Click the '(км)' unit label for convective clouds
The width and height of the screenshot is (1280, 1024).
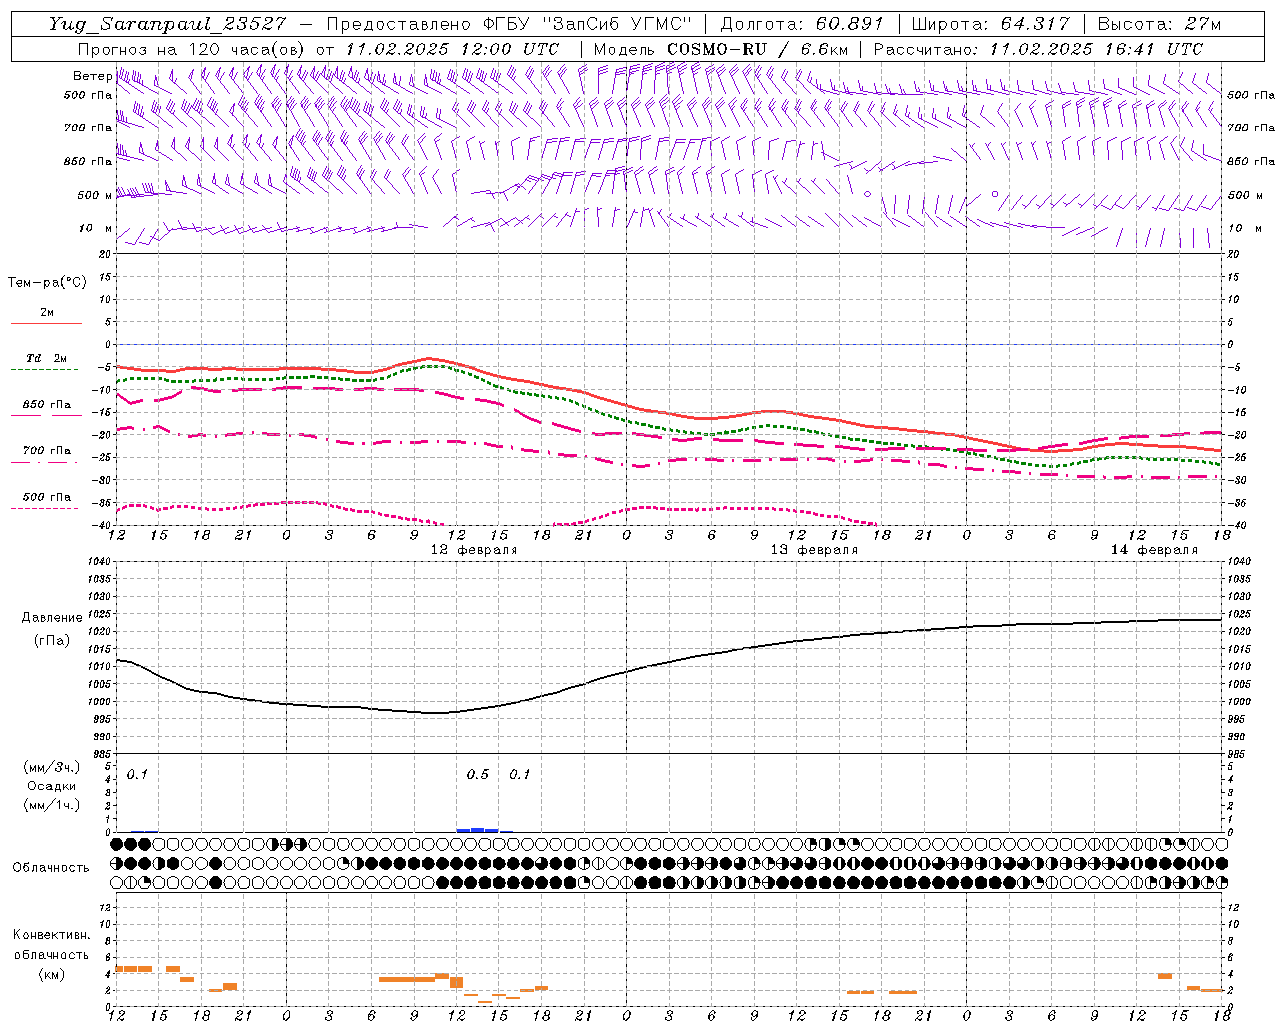click(x=51, y=974)
